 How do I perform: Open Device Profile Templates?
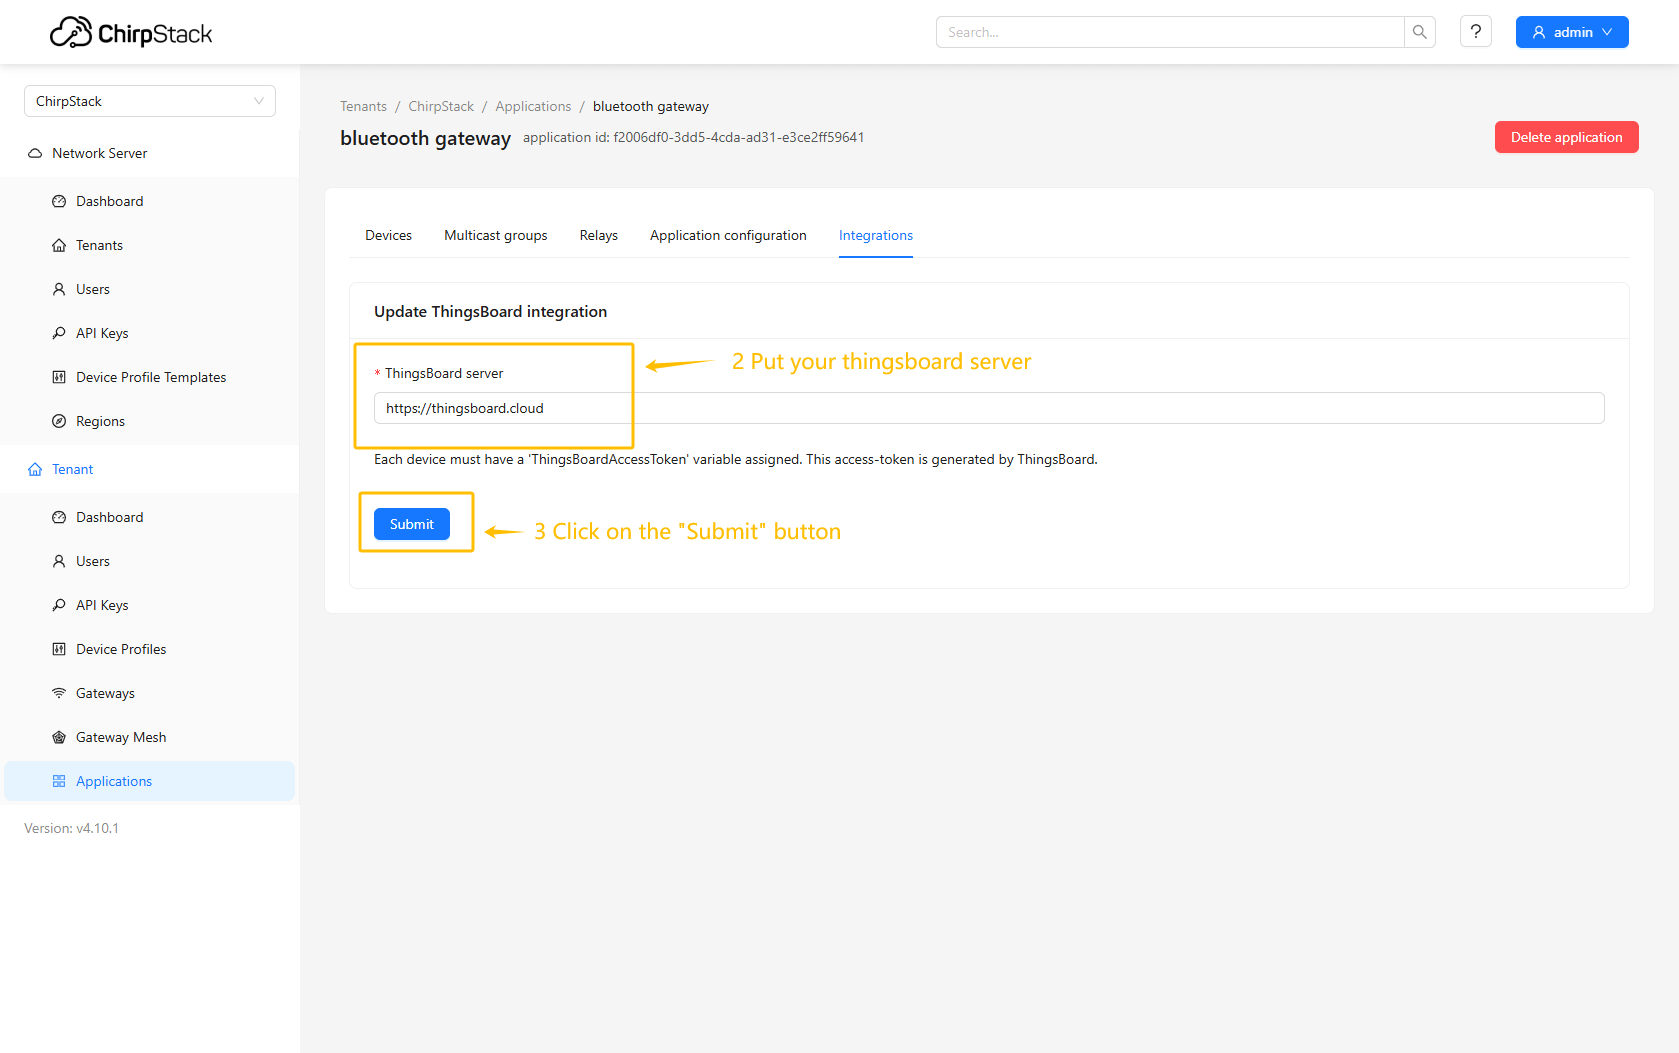click(151, 377)
